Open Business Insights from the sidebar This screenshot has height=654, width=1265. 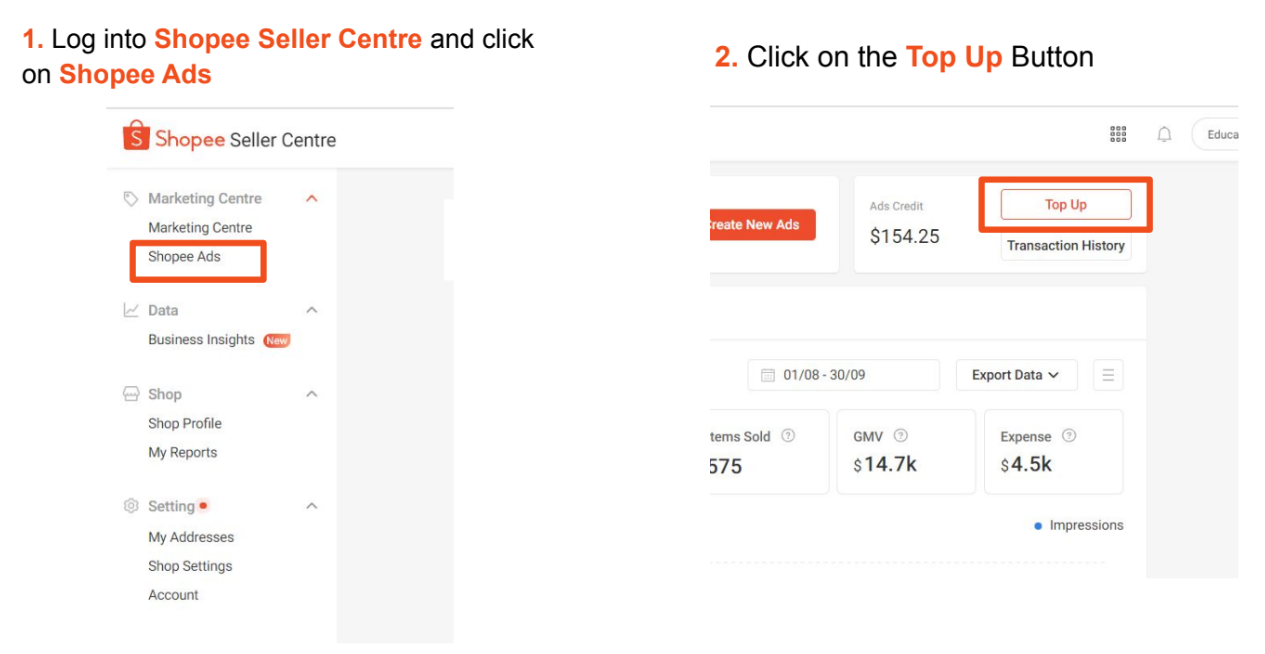(x=200, y=340)
